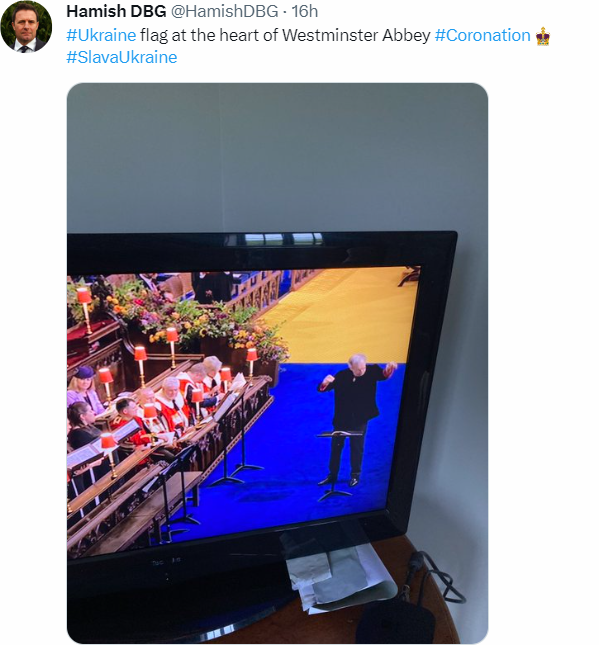Image resolution: width=599 pixels, height=645 pixels.
Task: Open the tweet via the 16h timestamp
Action: [x=304, y=12]
